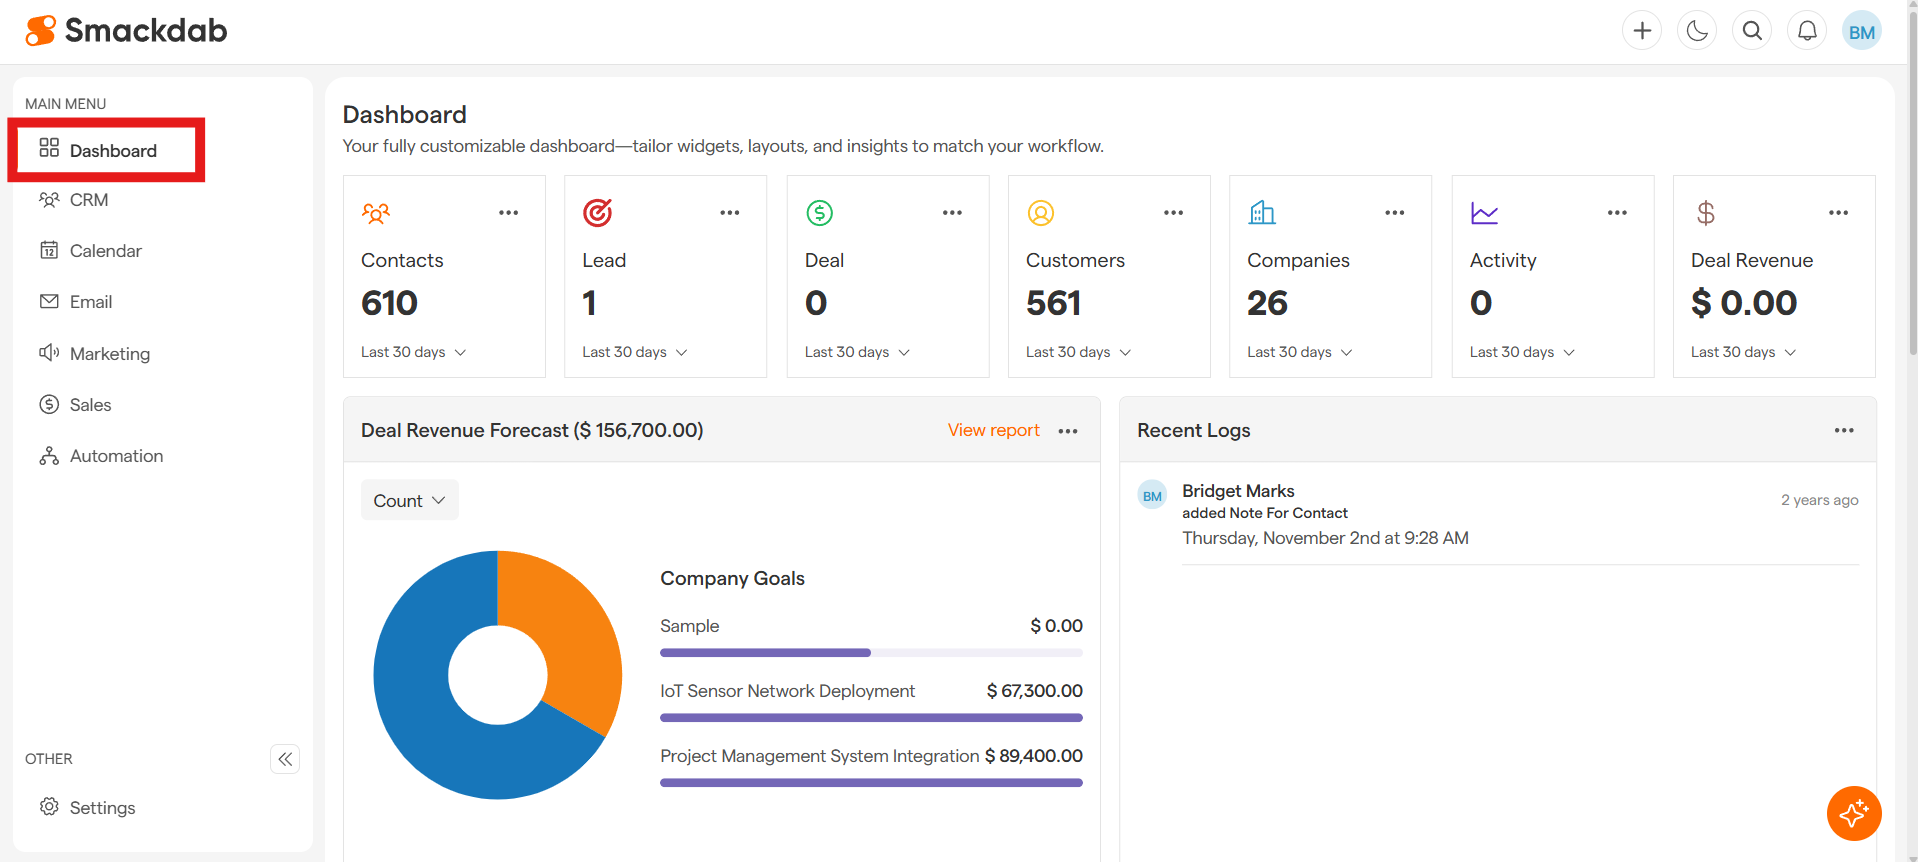Click the BM profile avatar in header
Viewport: 1918px width, 862px height.
click(1861, 31)
